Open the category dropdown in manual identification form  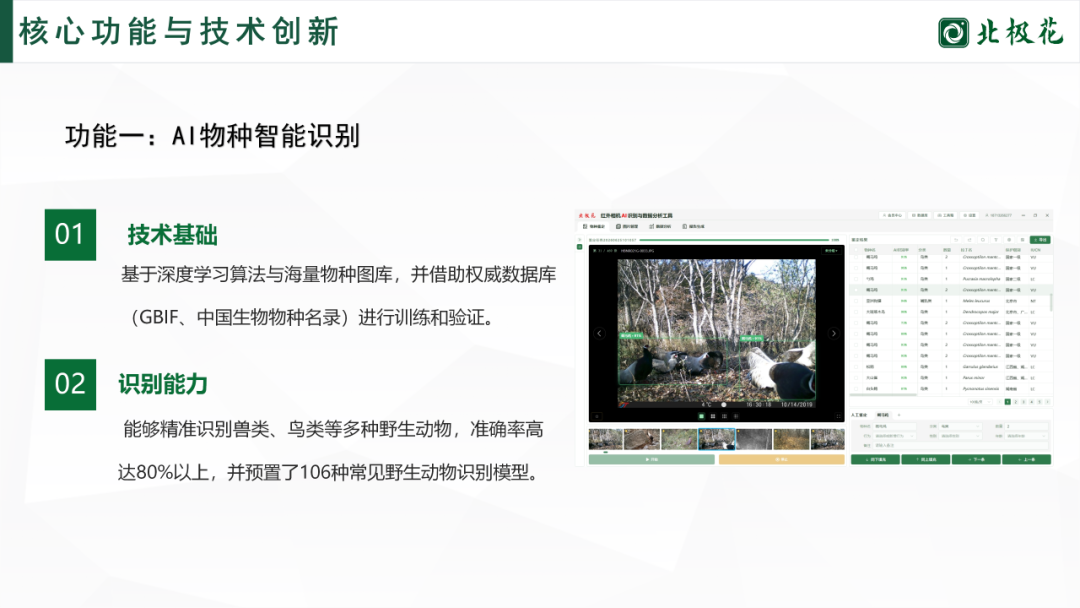pos(960,426)
